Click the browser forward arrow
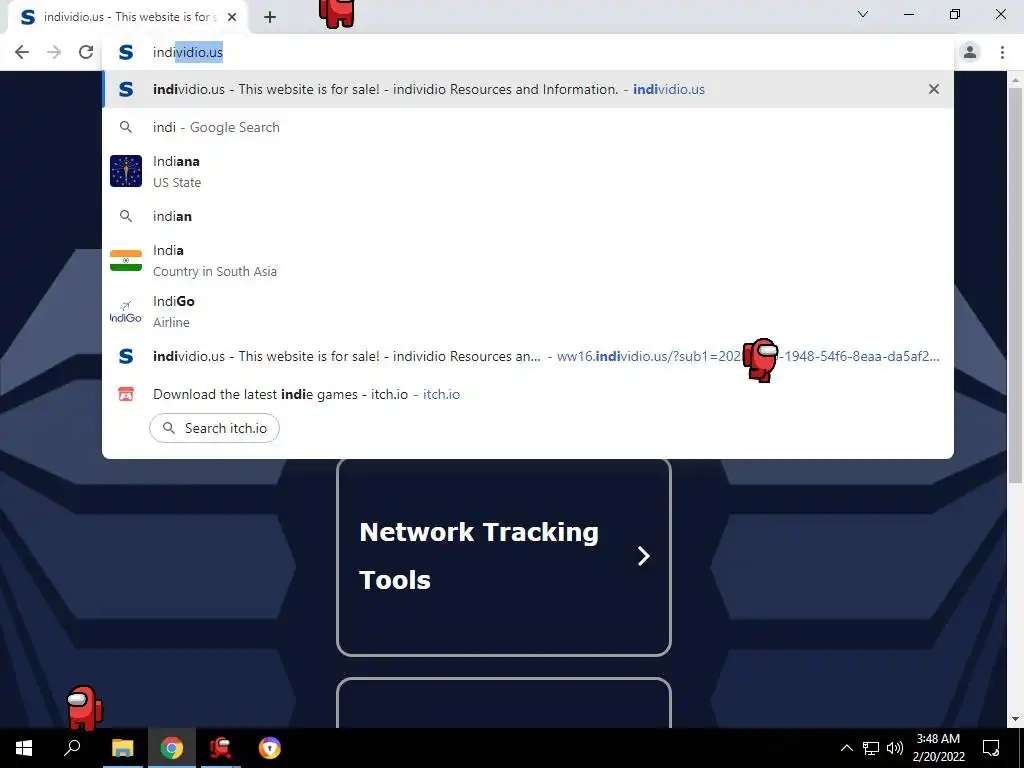The image size is (1024, 768). pos(54,52)
